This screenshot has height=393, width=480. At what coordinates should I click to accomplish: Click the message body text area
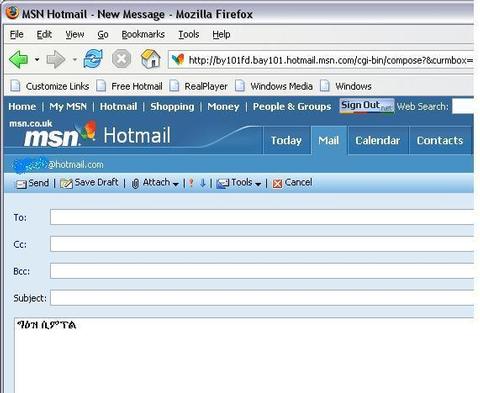pos(244,355)
